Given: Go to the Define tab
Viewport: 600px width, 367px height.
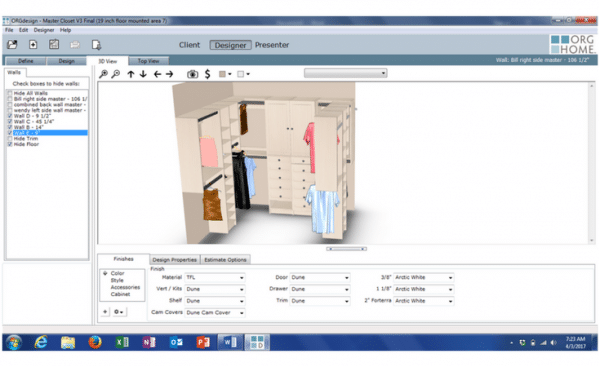Looking at the screenshot, I should coord(26,61).
